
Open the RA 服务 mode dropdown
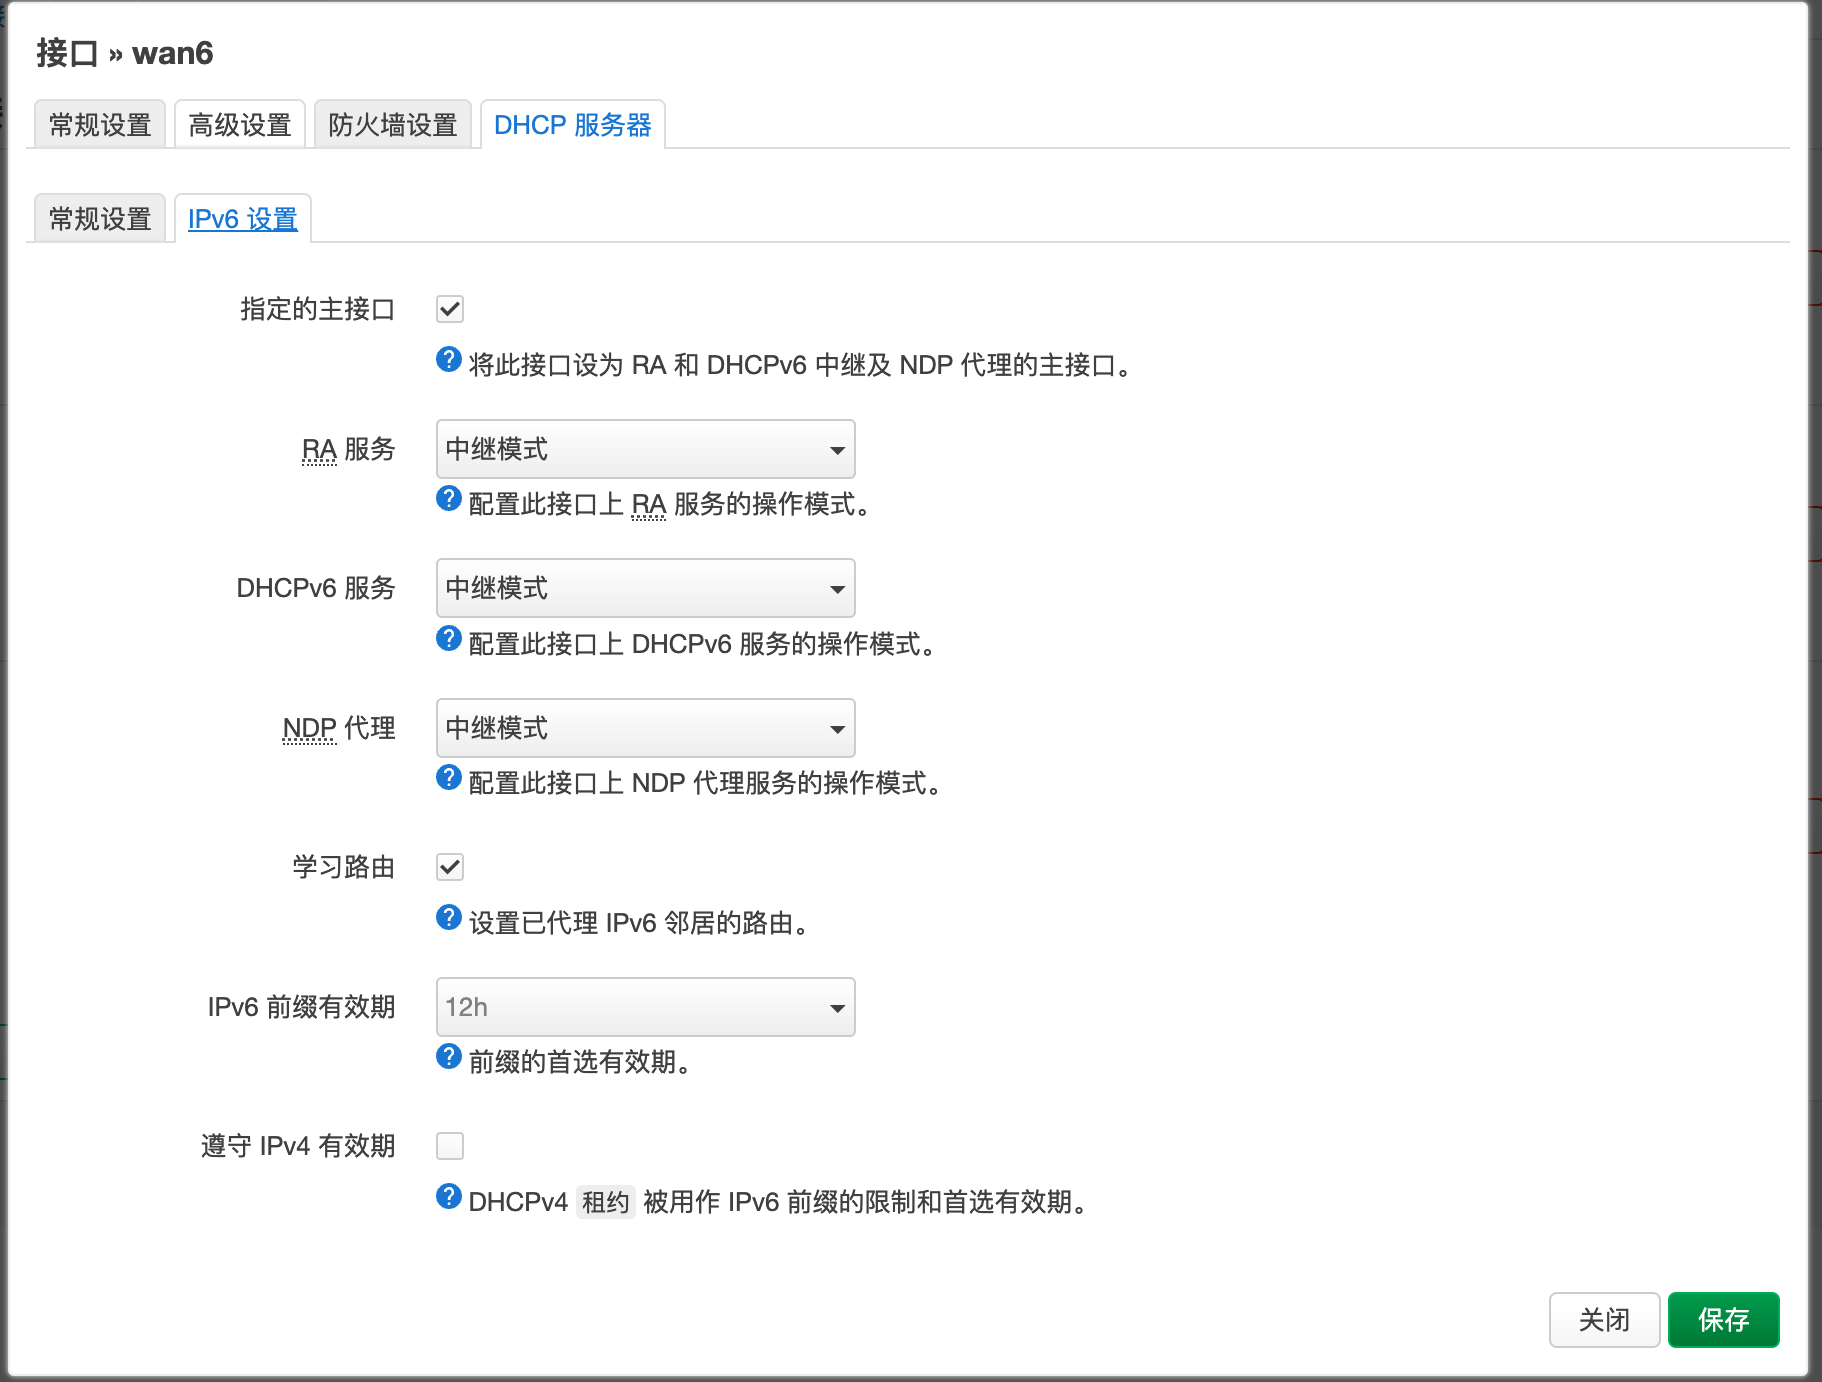(645, 449)
